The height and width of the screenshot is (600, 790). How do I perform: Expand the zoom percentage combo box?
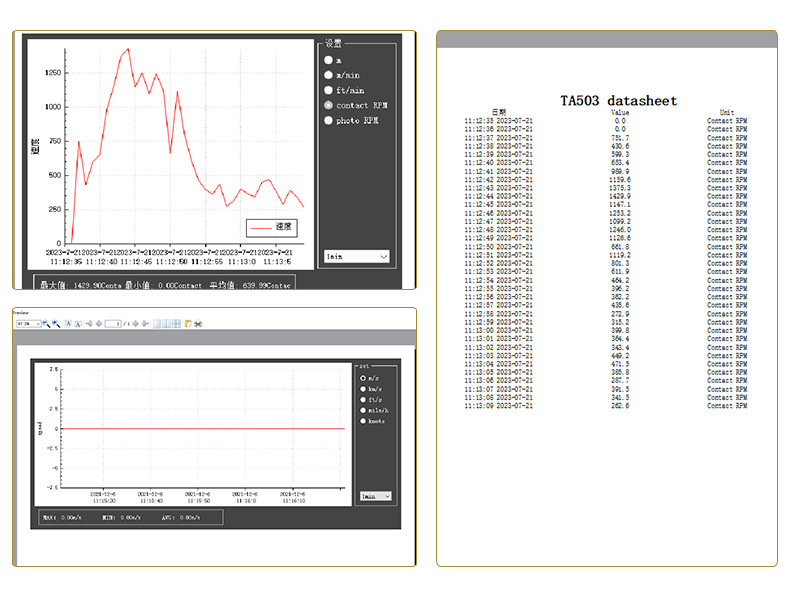click(x=29, y=324)
